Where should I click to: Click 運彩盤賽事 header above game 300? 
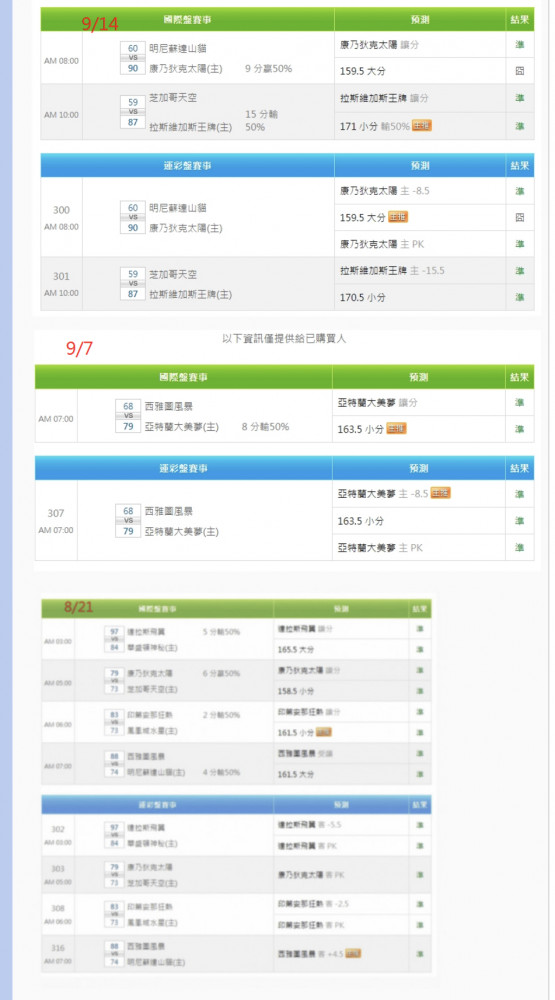click(187, 166)
